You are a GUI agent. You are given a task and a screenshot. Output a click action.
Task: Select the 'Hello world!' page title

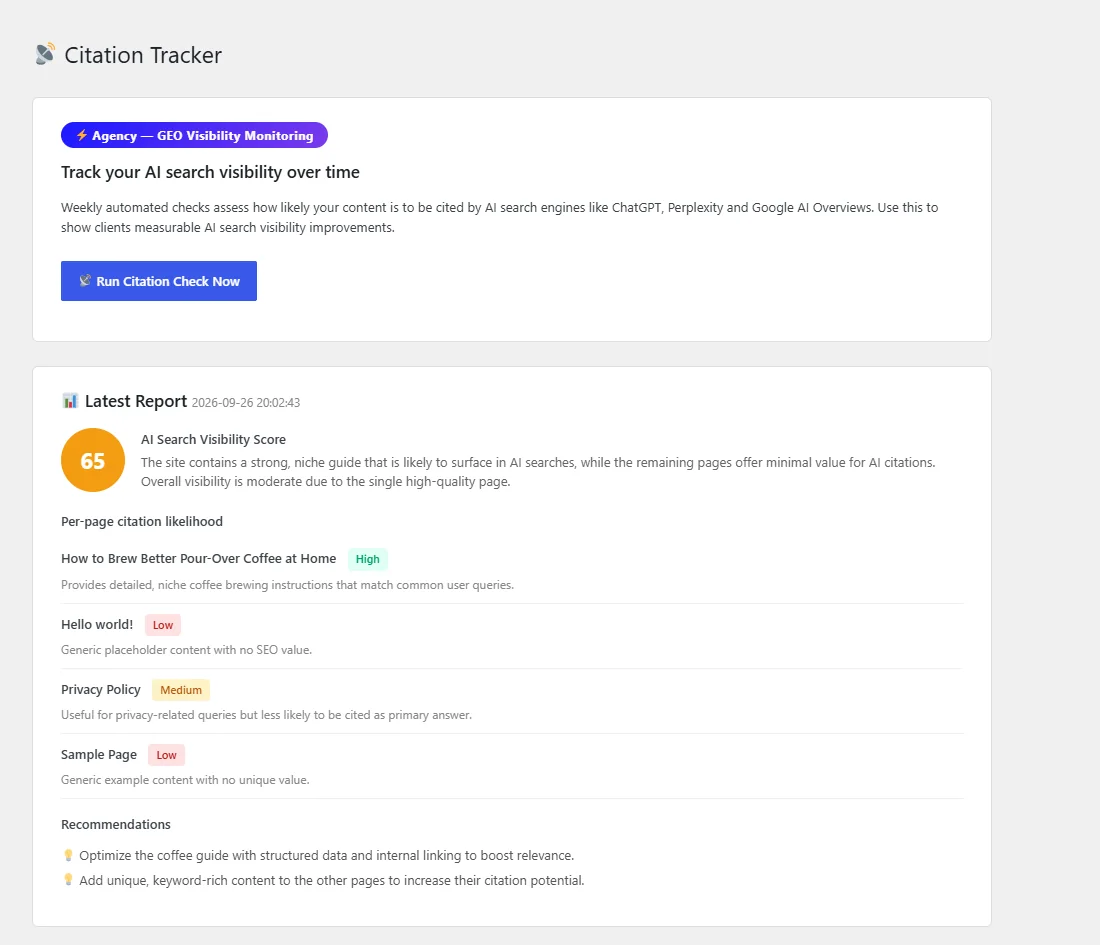coord(97,624)
